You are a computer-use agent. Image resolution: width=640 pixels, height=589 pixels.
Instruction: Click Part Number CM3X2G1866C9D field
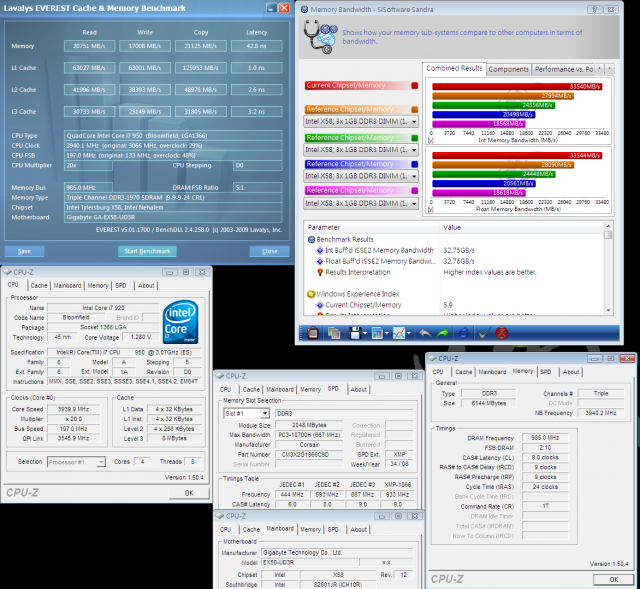click(x=309, y=455)
